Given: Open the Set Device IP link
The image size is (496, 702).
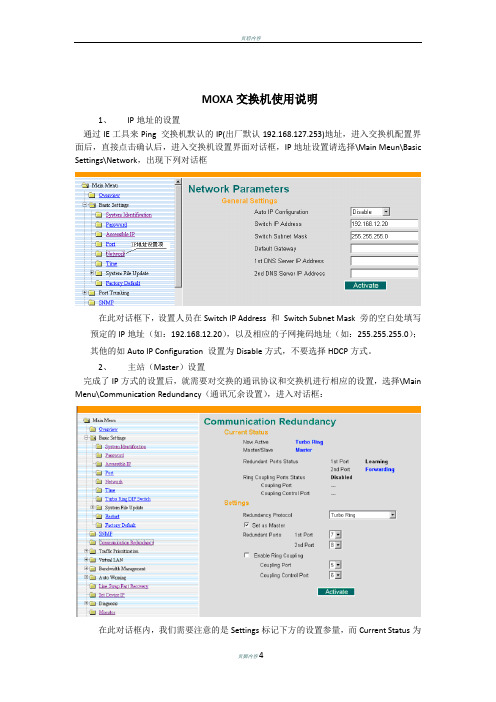Looking at the screenshot, I should click(111, 595).
